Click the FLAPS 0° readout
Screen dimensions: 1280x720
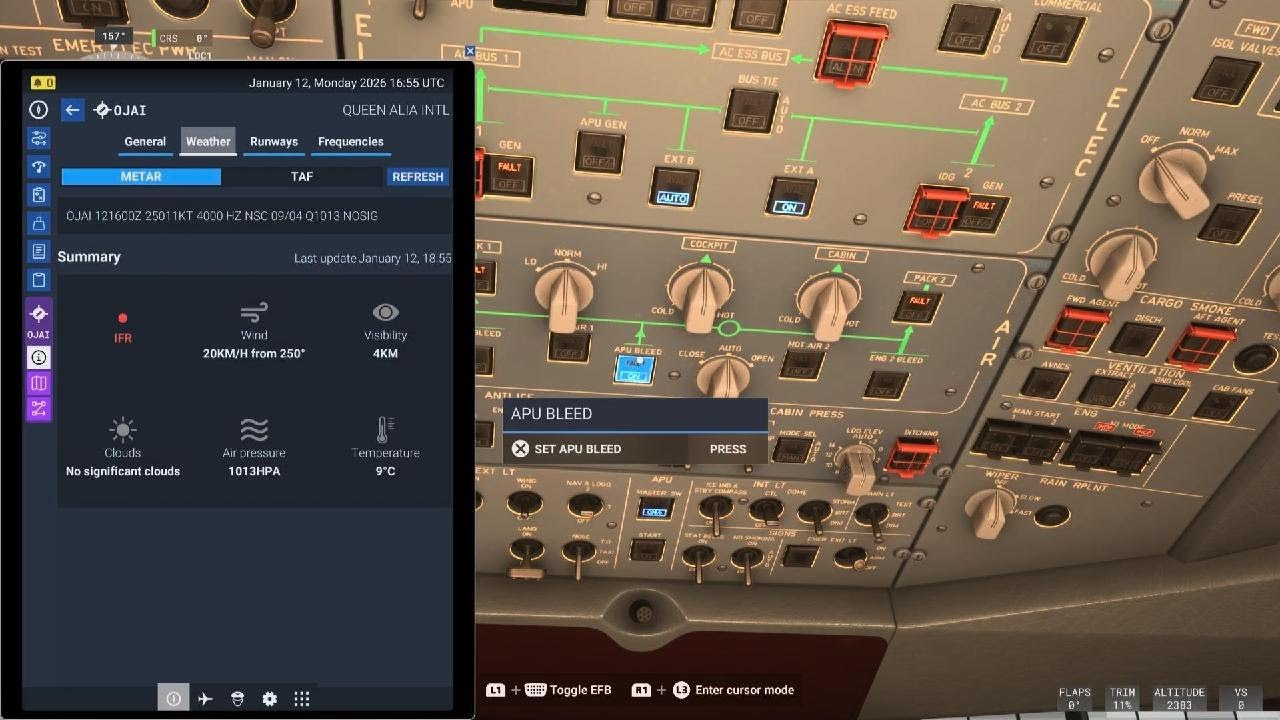tap(1075, 698)
